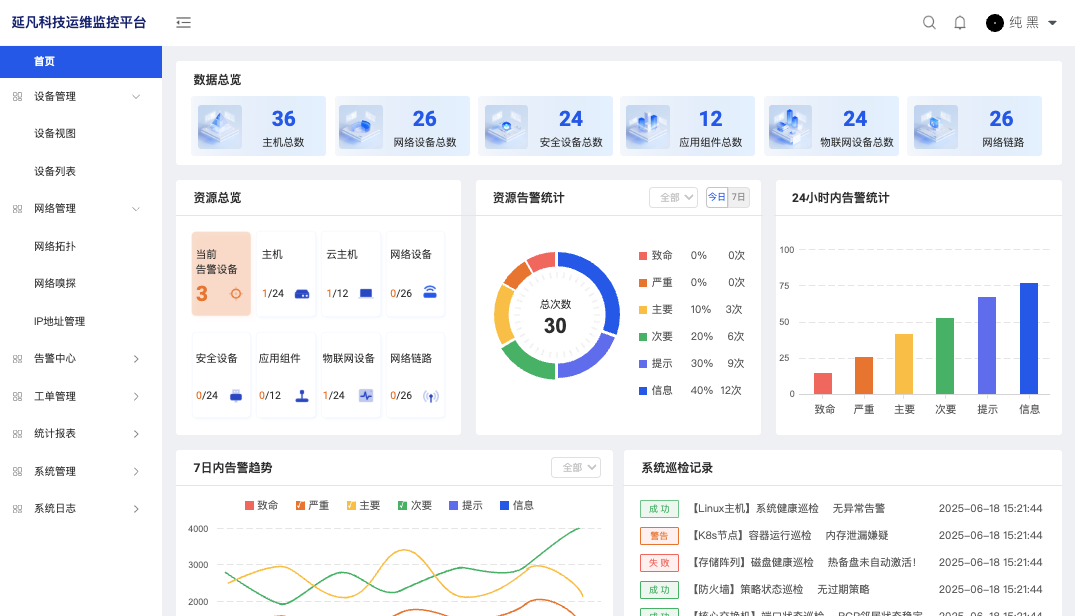Expand 统计报表 menu chevron
This screenshot has height=616, width=1075.
136,434
